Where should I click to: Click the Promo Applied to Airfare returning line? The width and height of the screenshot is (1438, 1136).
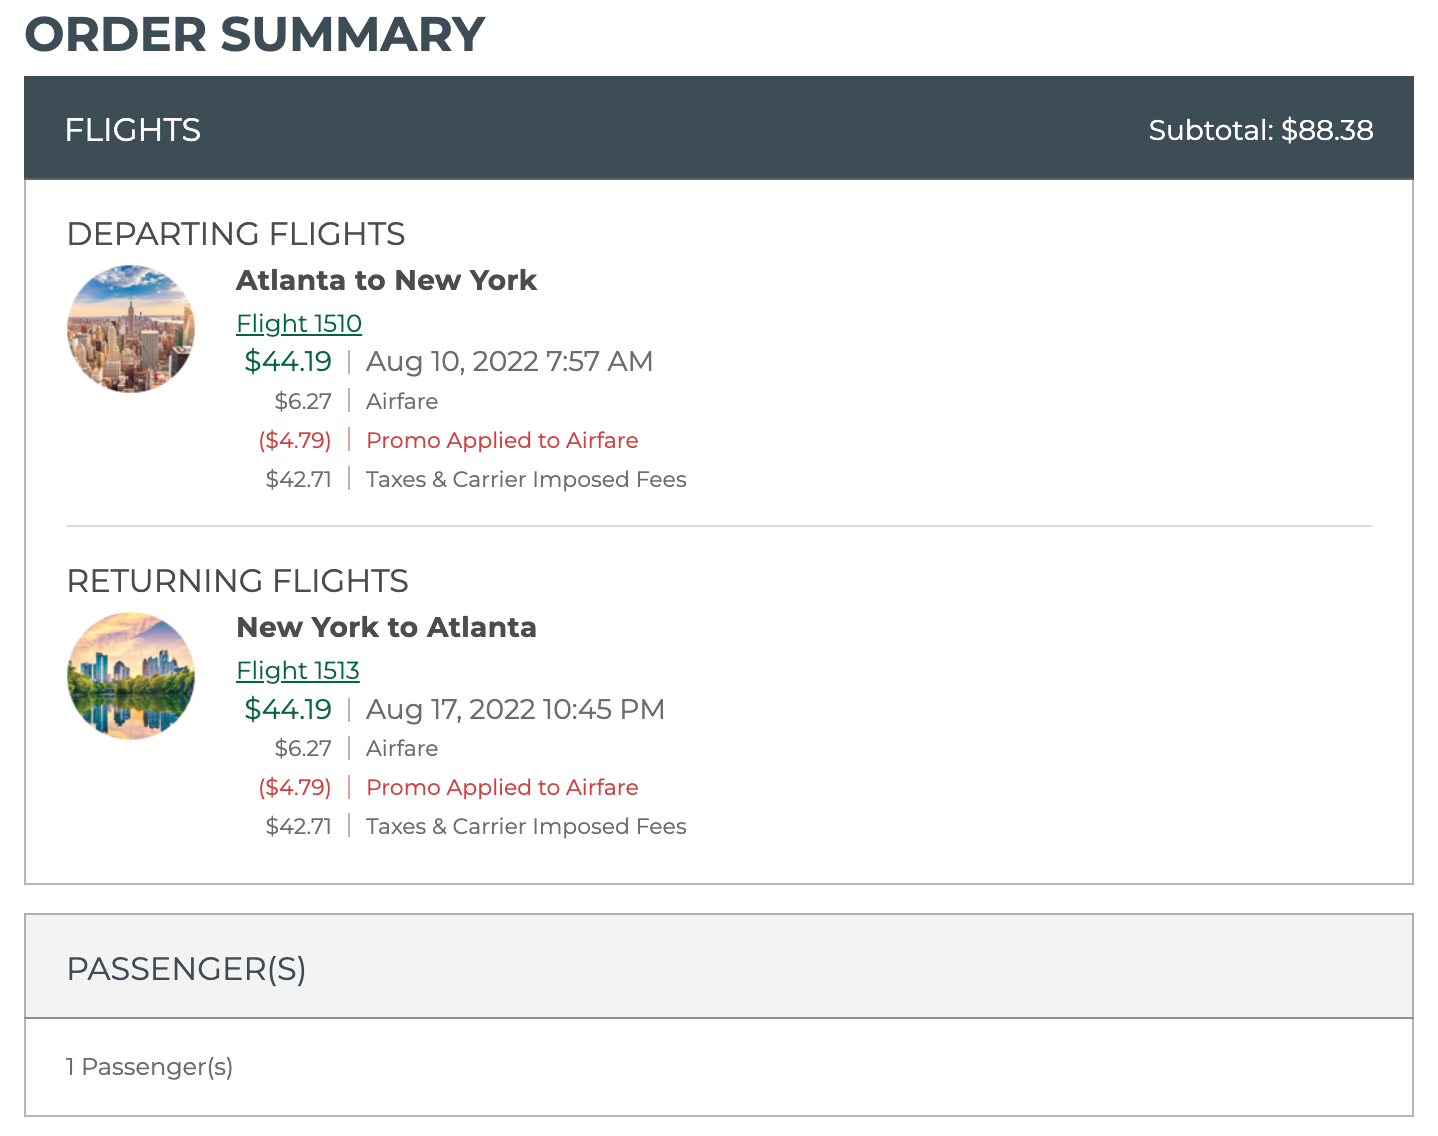501,787
